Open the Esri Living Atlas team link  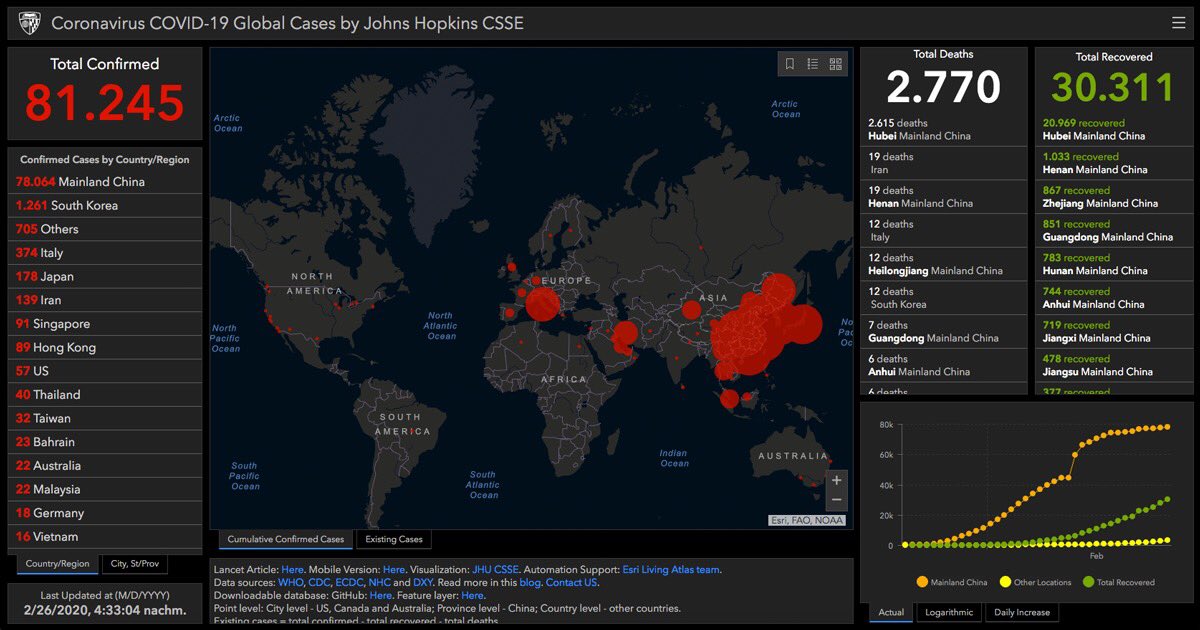click(670, 570)
